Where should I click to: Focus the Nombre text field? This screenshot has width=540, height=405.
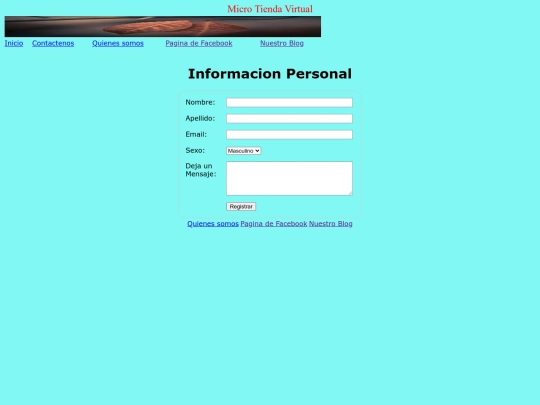[x=289, y=103]
